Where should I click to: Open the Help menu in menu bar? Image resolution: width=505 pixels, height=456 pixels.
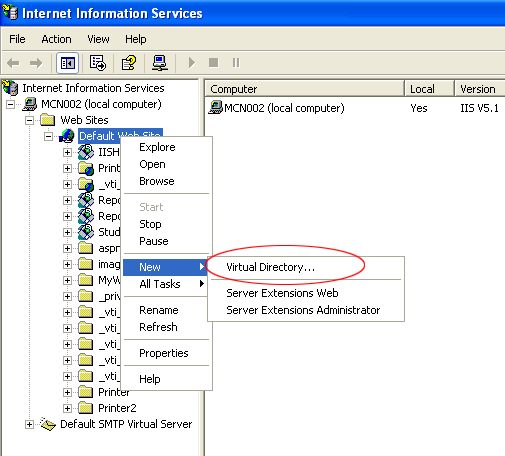136,39
